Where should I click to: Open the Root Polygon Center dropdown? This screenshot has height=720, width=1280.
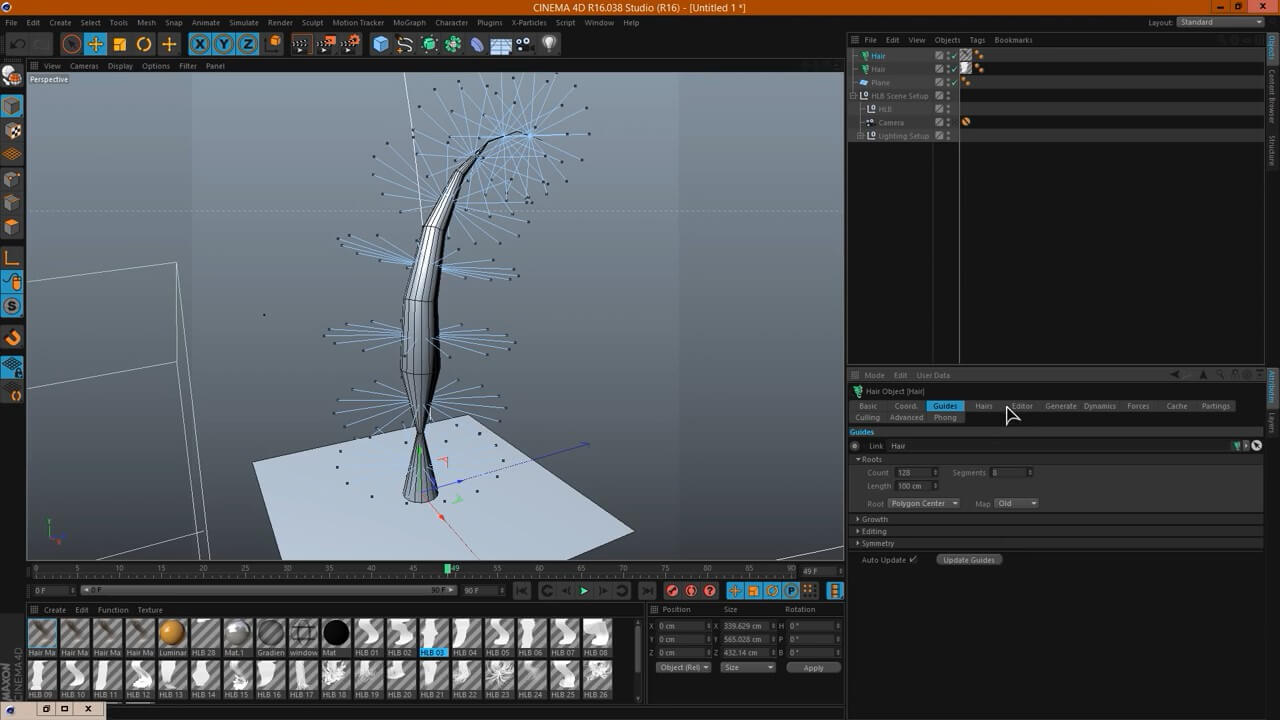click(924, 503)
